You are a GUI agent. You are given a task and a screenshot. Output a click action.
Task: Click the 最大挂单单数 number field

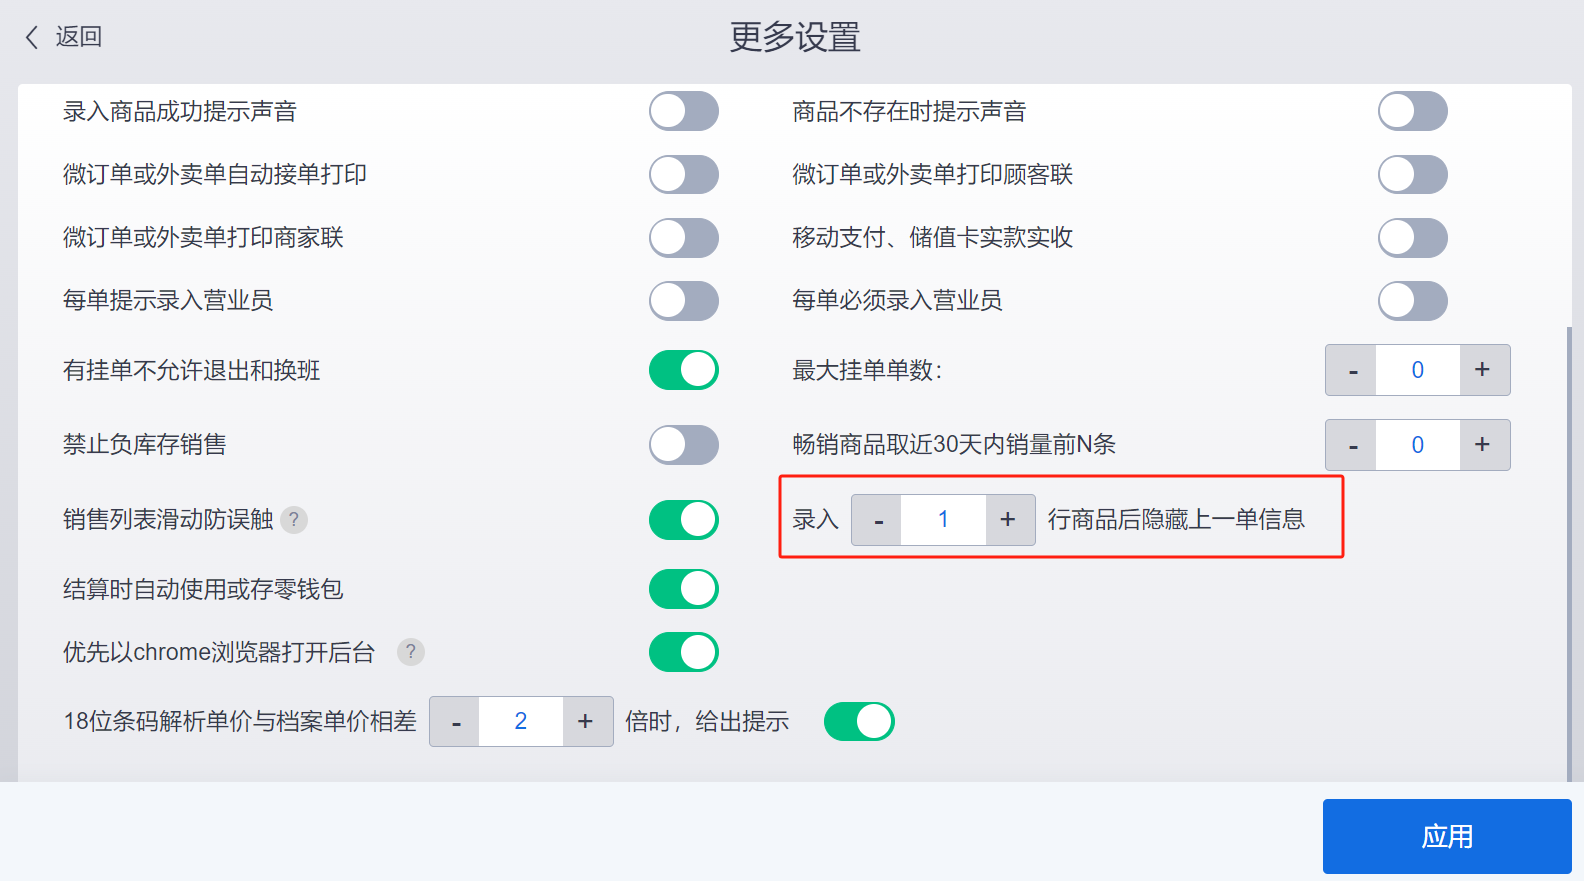(1418, 370)
